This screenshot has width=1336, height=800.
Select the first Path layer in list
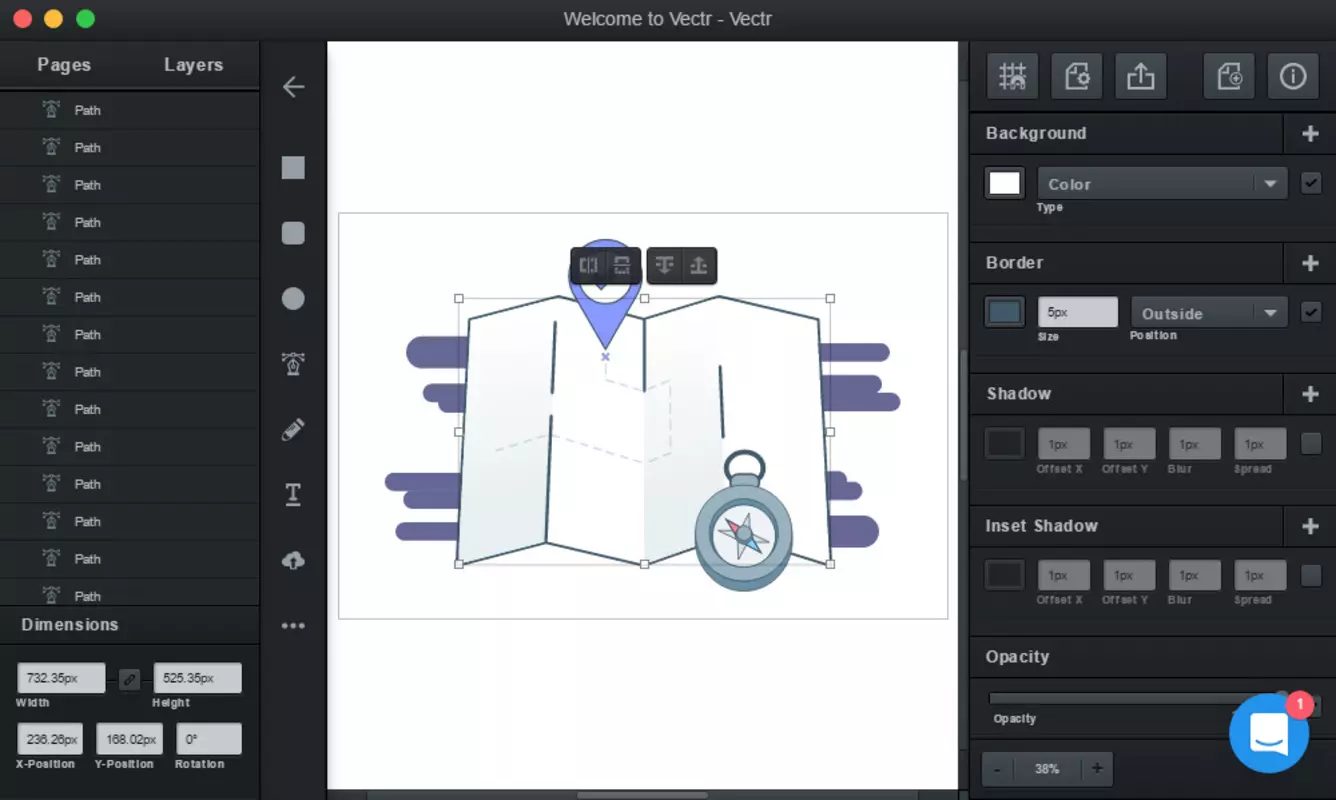[130, 110]
